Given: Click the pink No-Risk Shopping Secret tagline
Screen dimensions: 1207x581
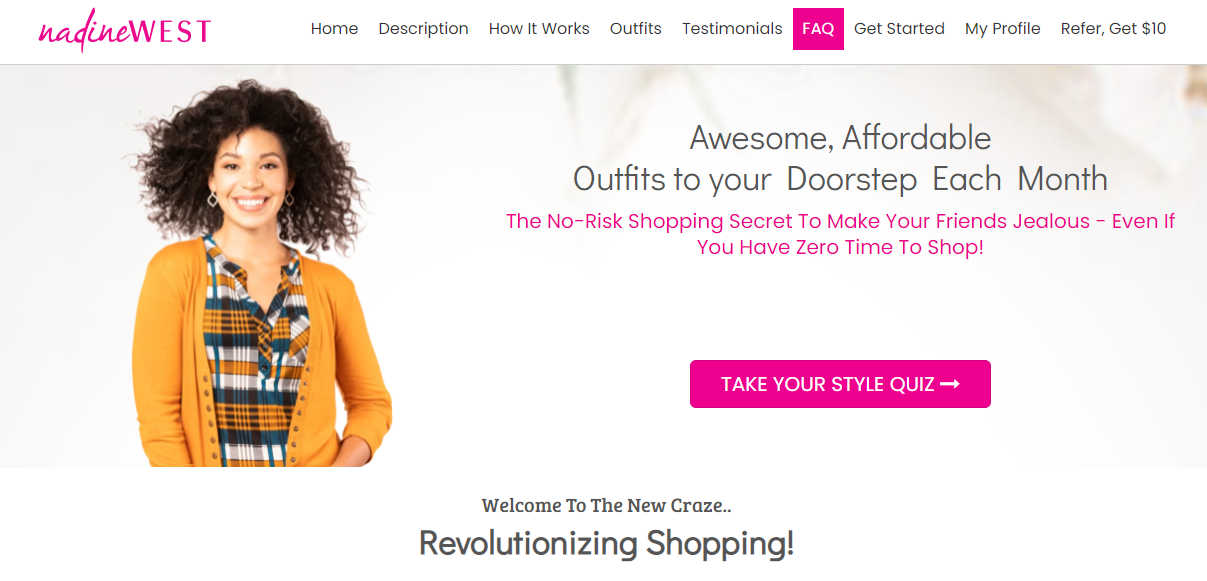Looking at the screenshot, I should click(840, 234).
